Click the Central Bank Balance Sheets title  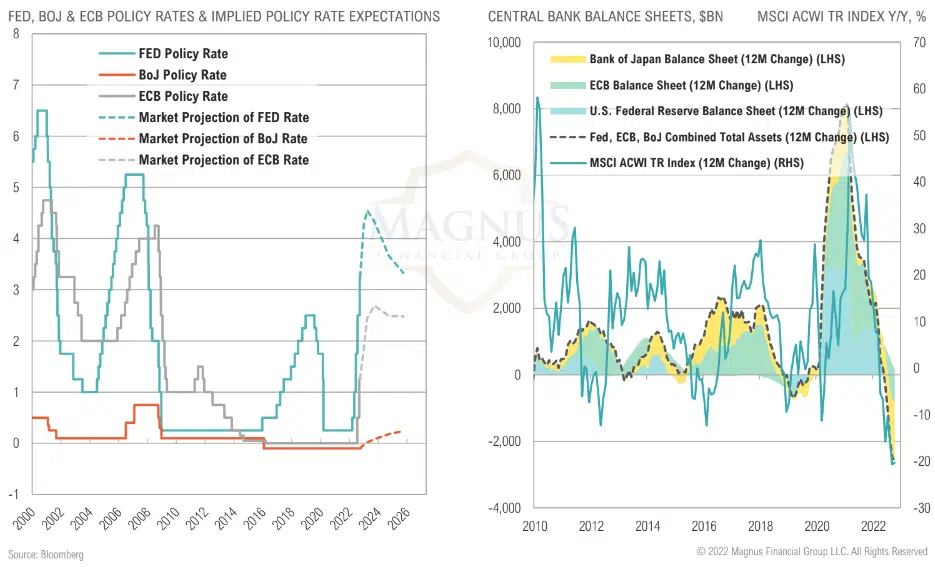point(605,17)
